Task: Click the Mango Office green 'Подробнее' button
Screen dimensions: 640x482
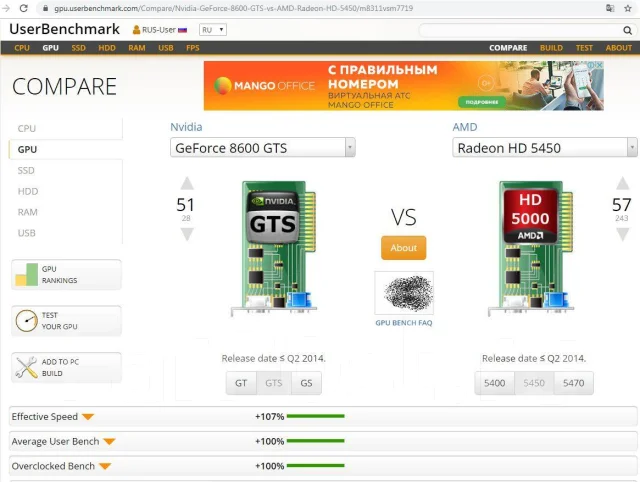Action: click(482, 102)
